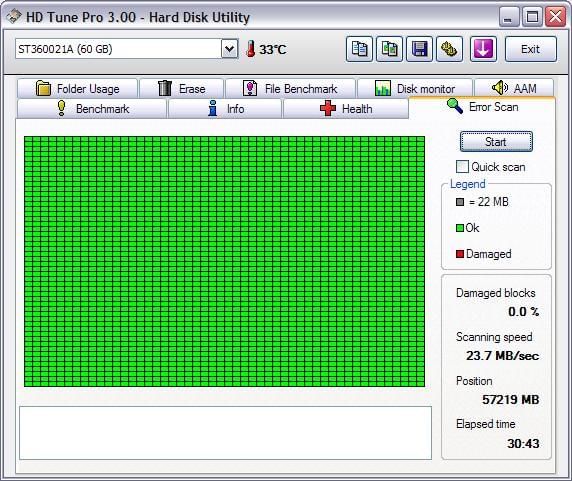
Task: Click the Exit button
Action: 531,49
